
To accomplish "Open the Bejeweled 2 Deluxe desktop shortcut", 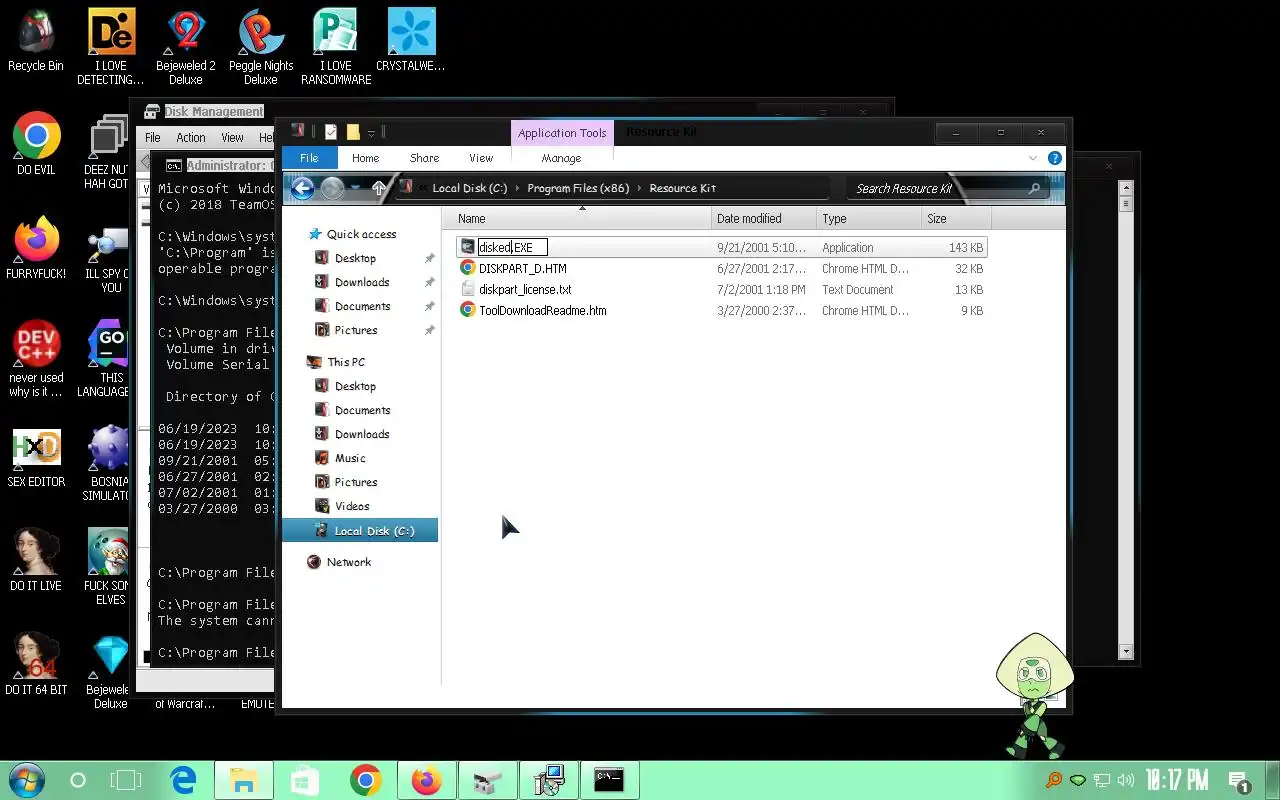I will [x=186, y=46].
